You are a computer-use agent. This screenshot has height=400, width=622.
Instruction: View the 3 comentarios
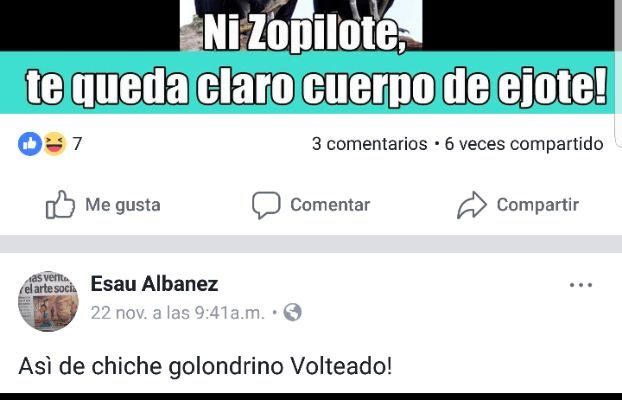(x=369, y=144)
